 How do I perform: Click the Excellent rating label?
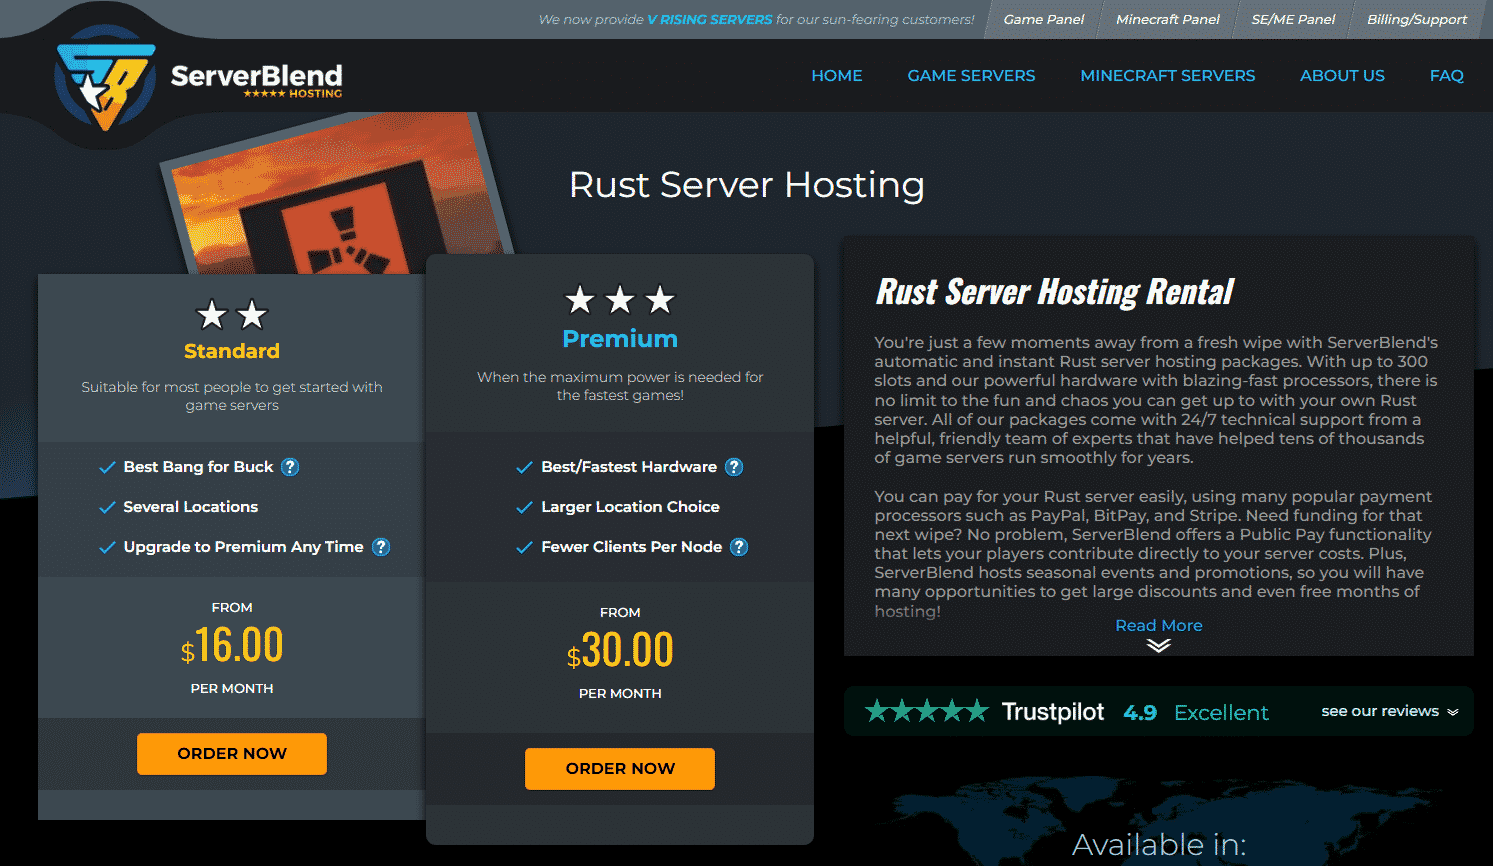pos(1221,712)
